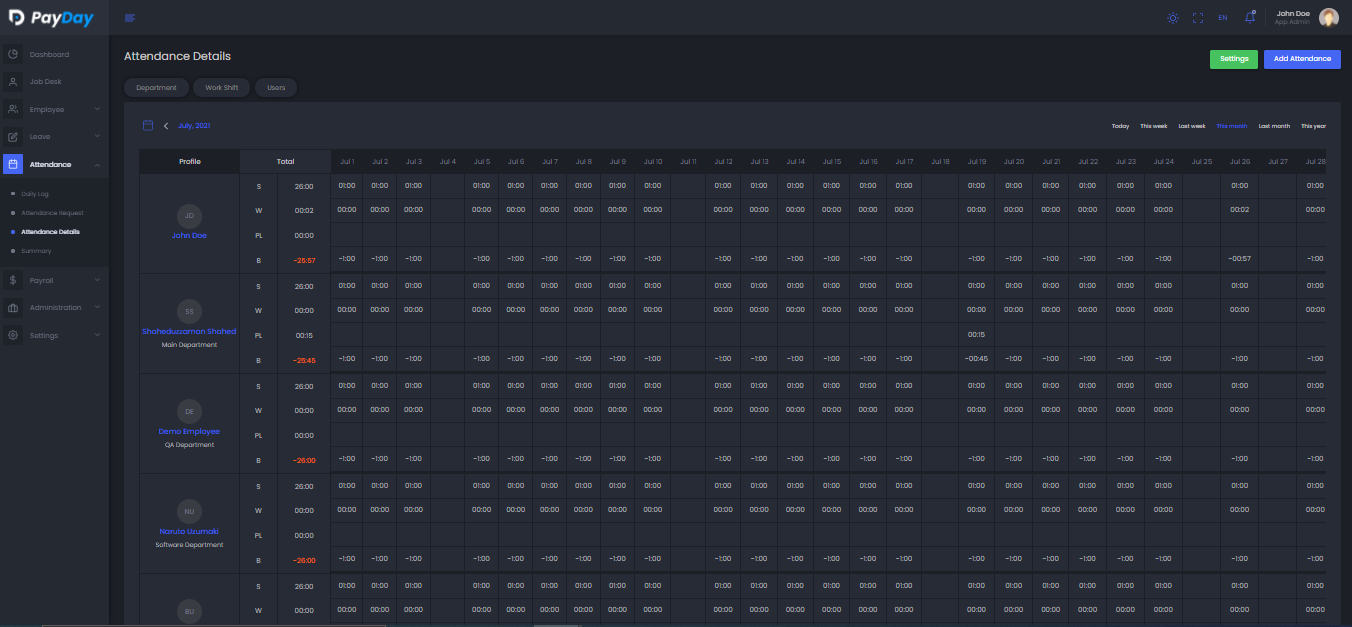Filter the range to Last week
This screenshot has height=627, width=1352.
coord(1192,126)
